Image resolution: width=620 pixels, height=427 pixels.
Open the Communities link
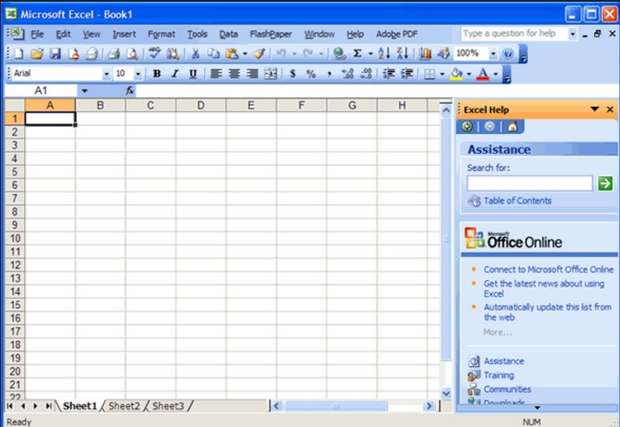click(x=507, y=389)
